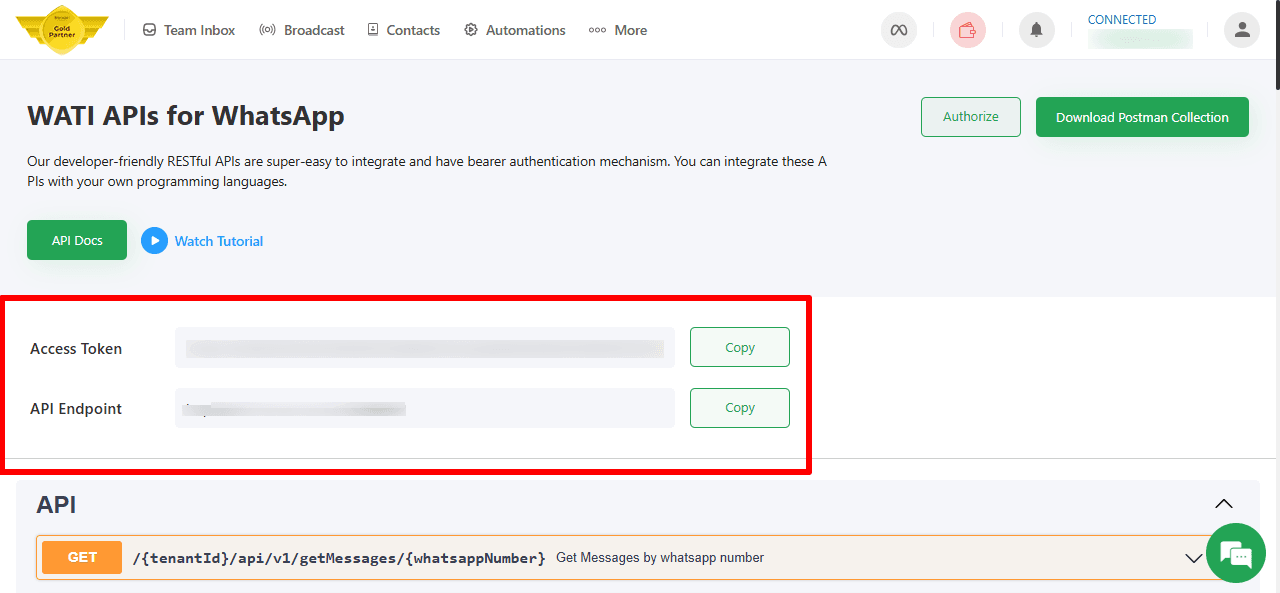Select the Broadcast antenna icon

pos(267,30)
